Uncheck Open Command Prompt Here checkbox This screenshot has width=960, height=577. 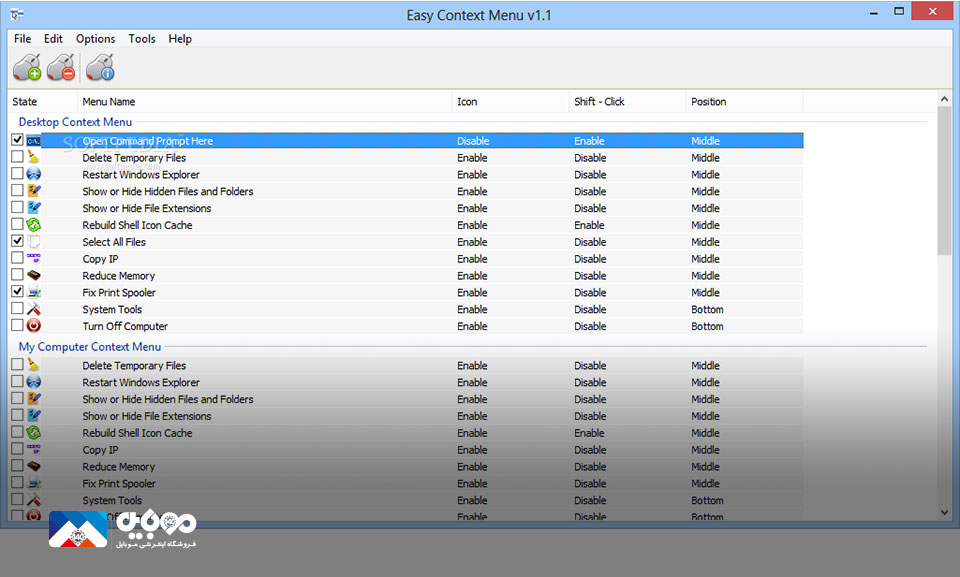[x=17, y=140]
